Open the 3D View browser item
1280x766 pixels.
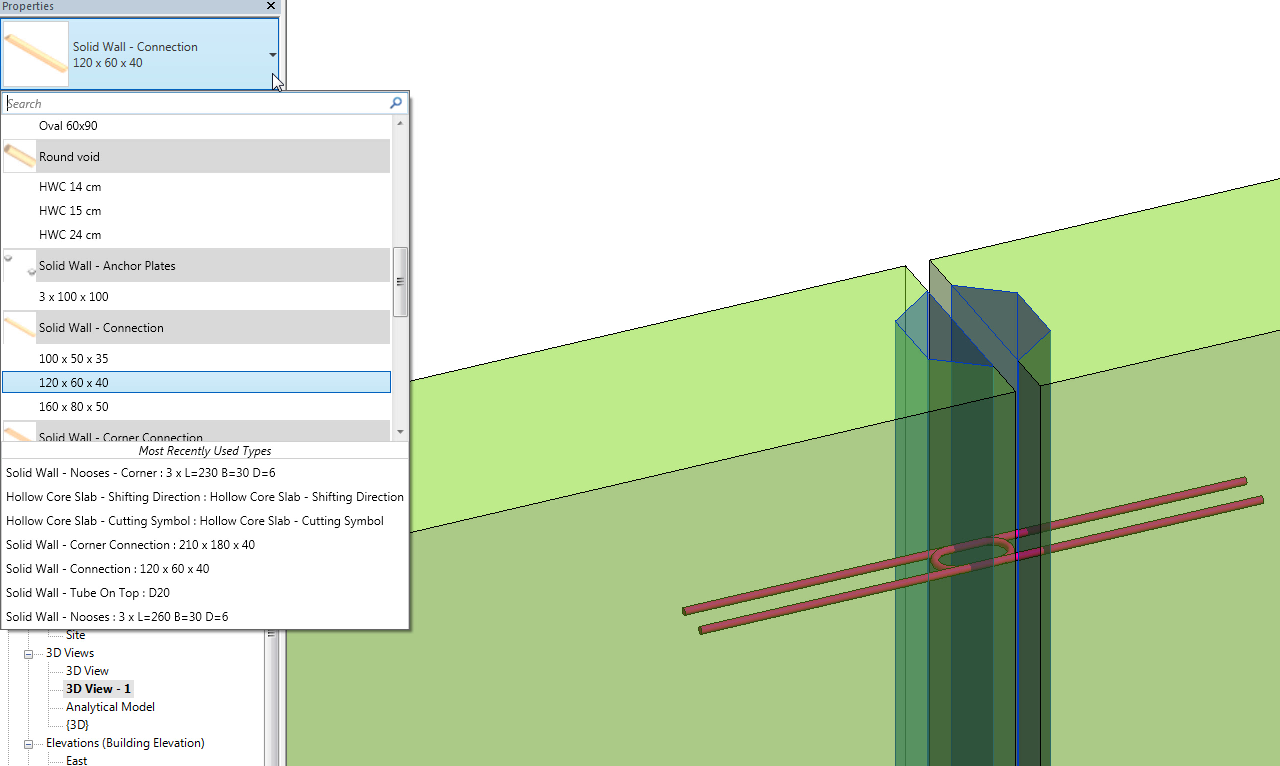(87, 671)
